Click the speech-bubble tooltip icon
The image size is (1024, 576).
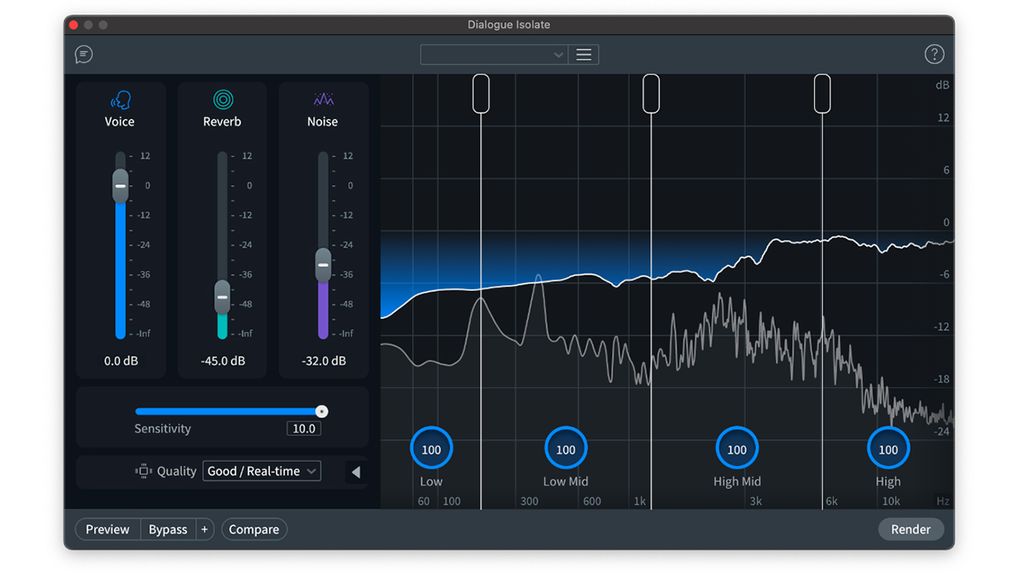coord(83,53)
